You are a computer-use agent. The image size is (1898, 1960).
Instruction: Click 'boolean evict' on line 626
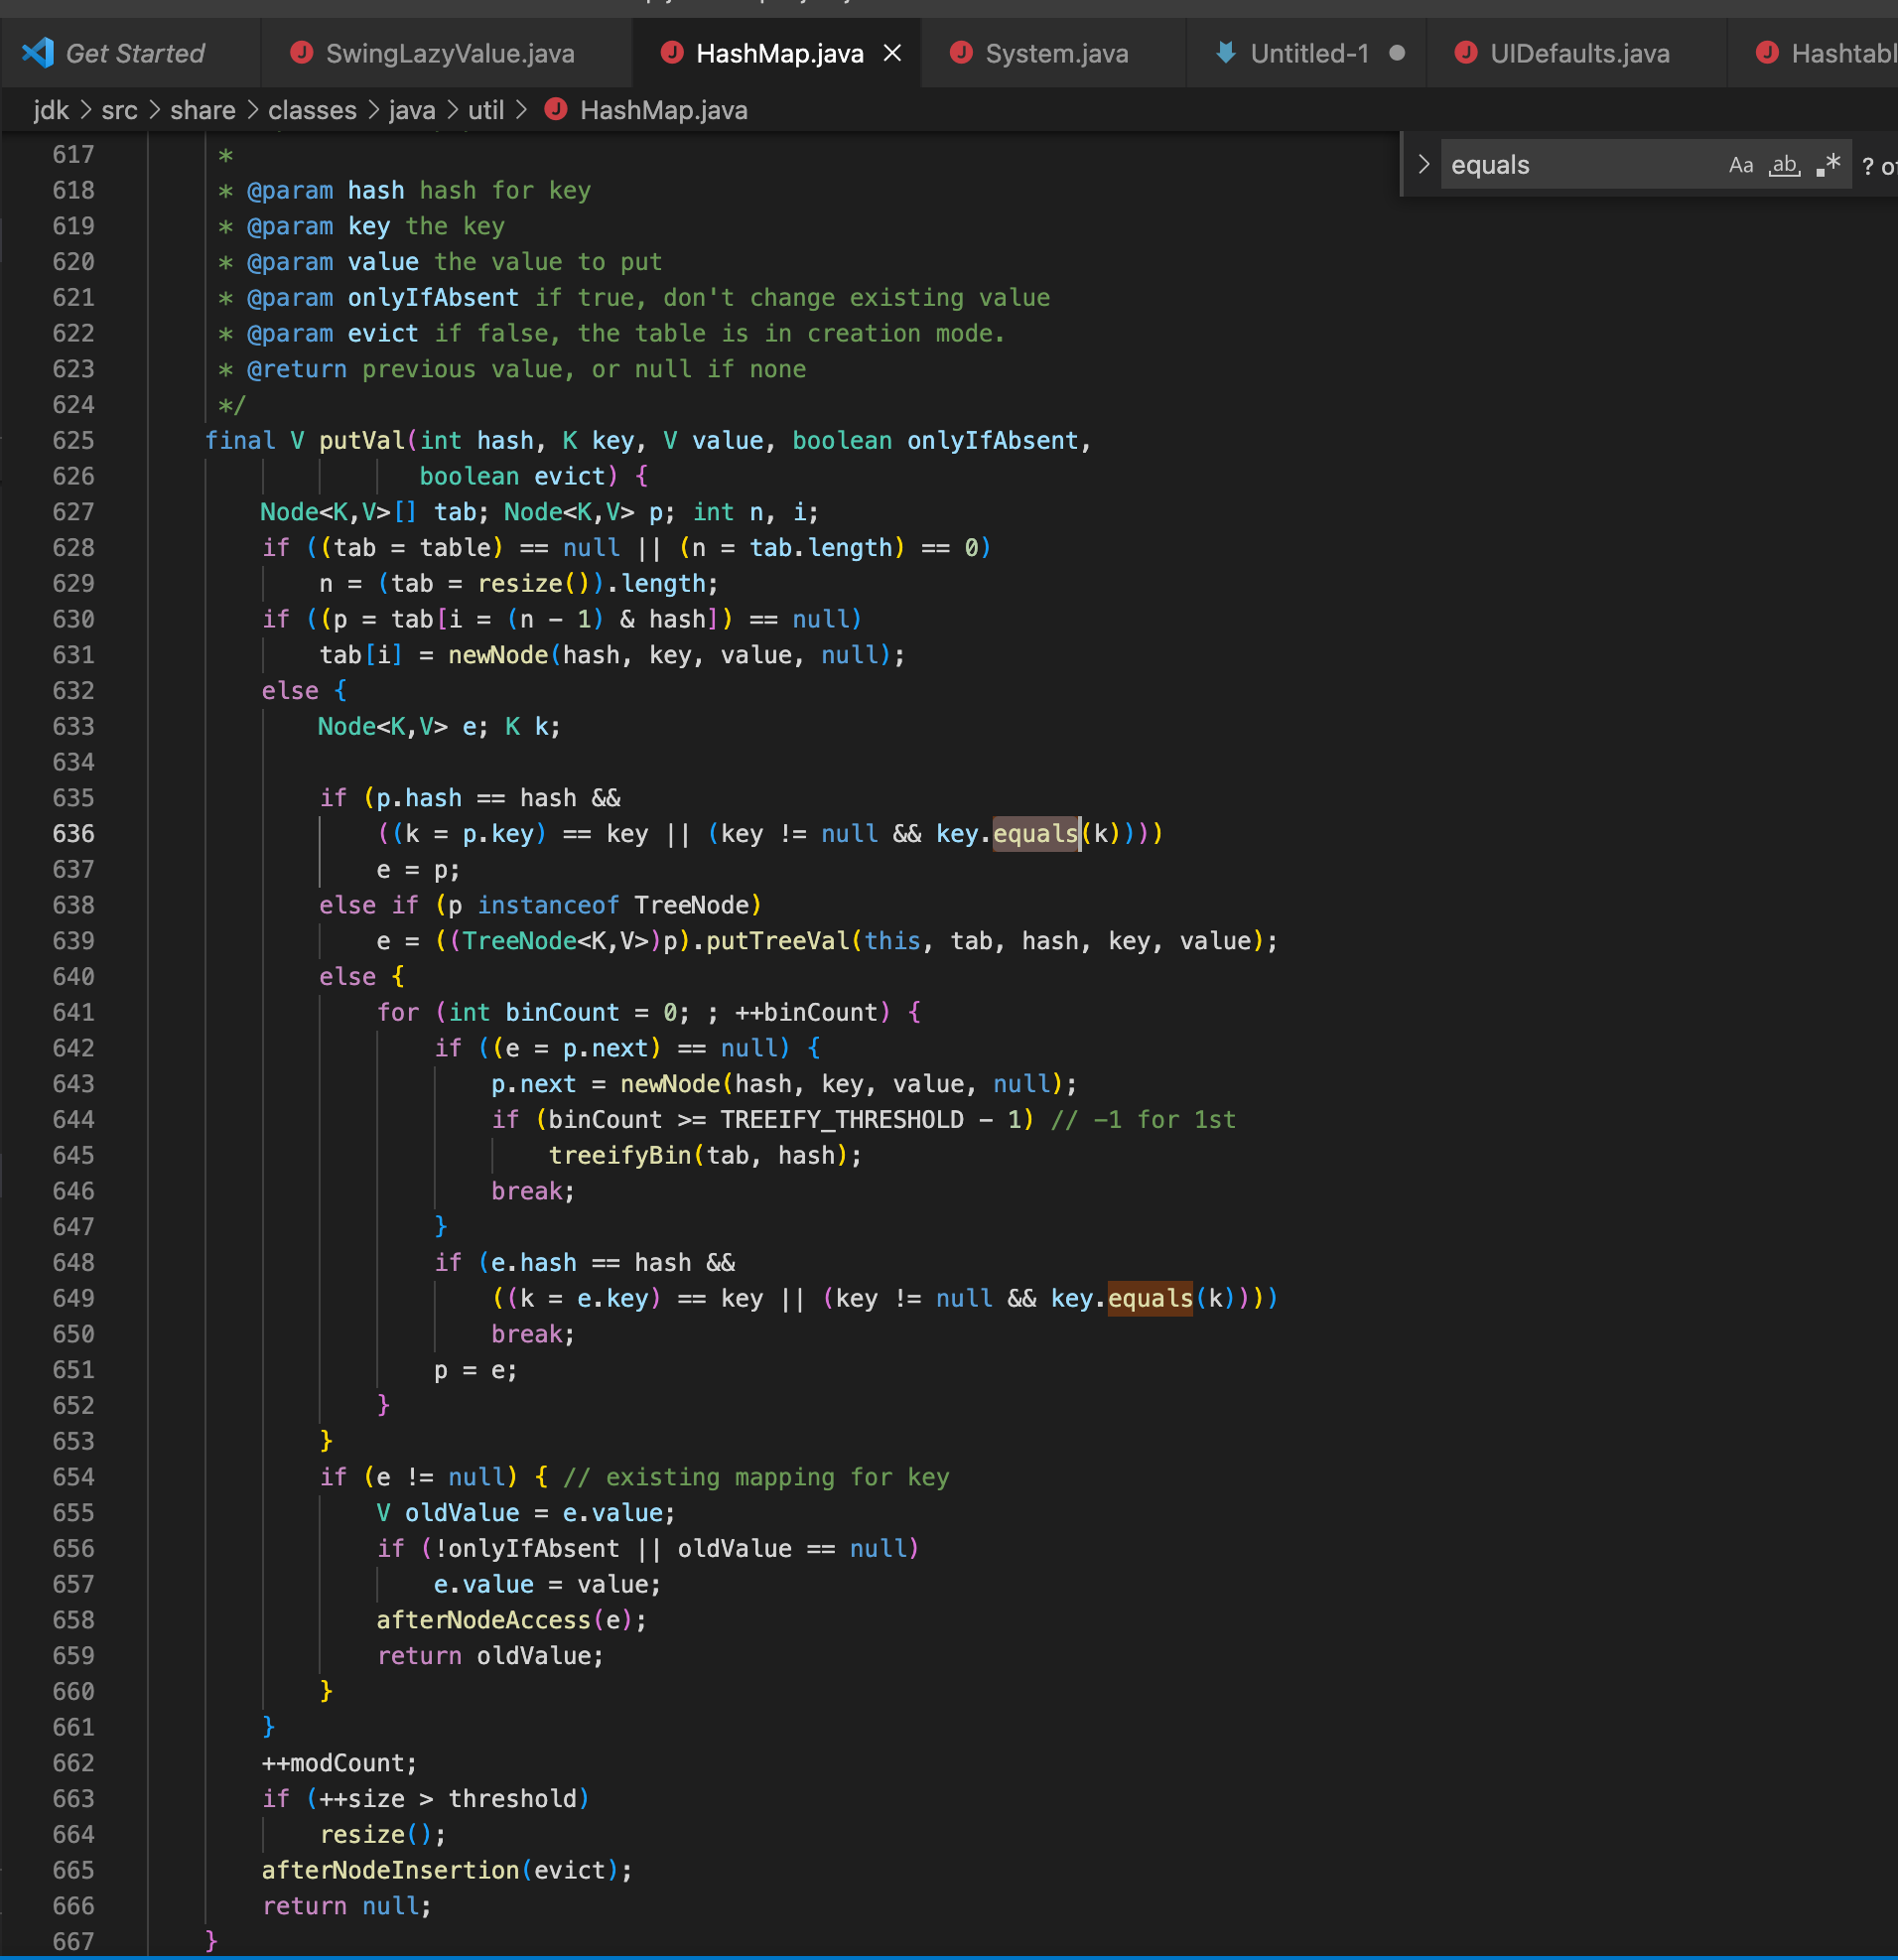[513, 477]
